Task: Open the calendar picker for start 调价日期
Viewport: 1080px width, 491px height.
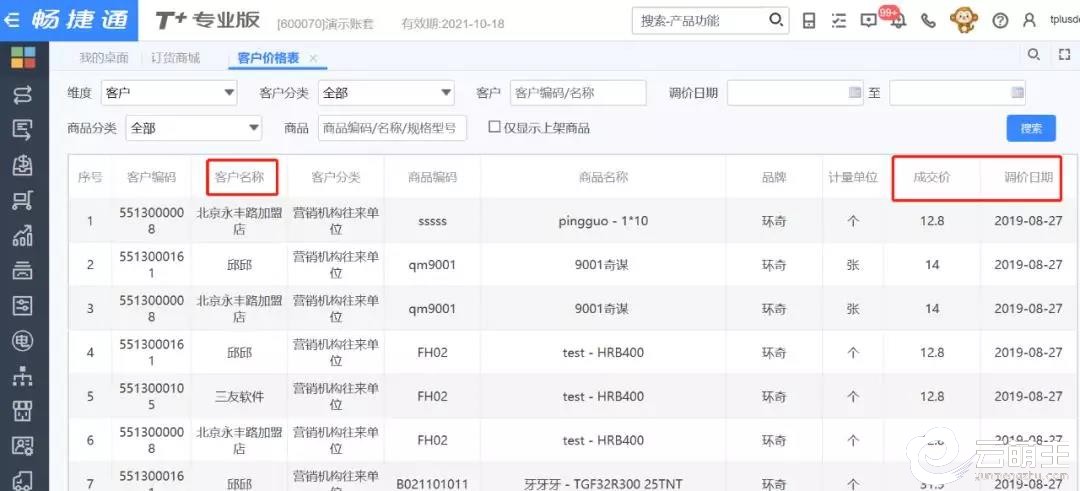Action: (854, 93)
